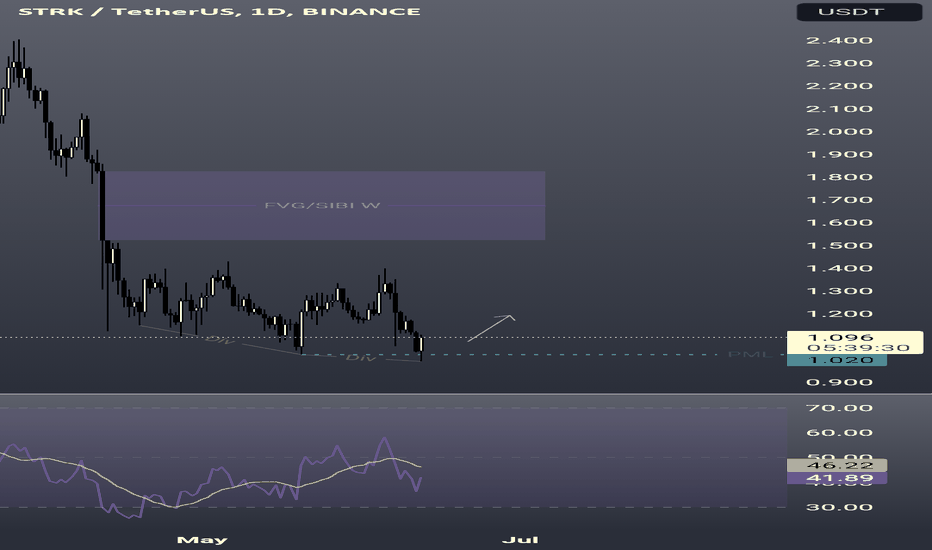Click the 41.89 RSI value label

point(837,478)
